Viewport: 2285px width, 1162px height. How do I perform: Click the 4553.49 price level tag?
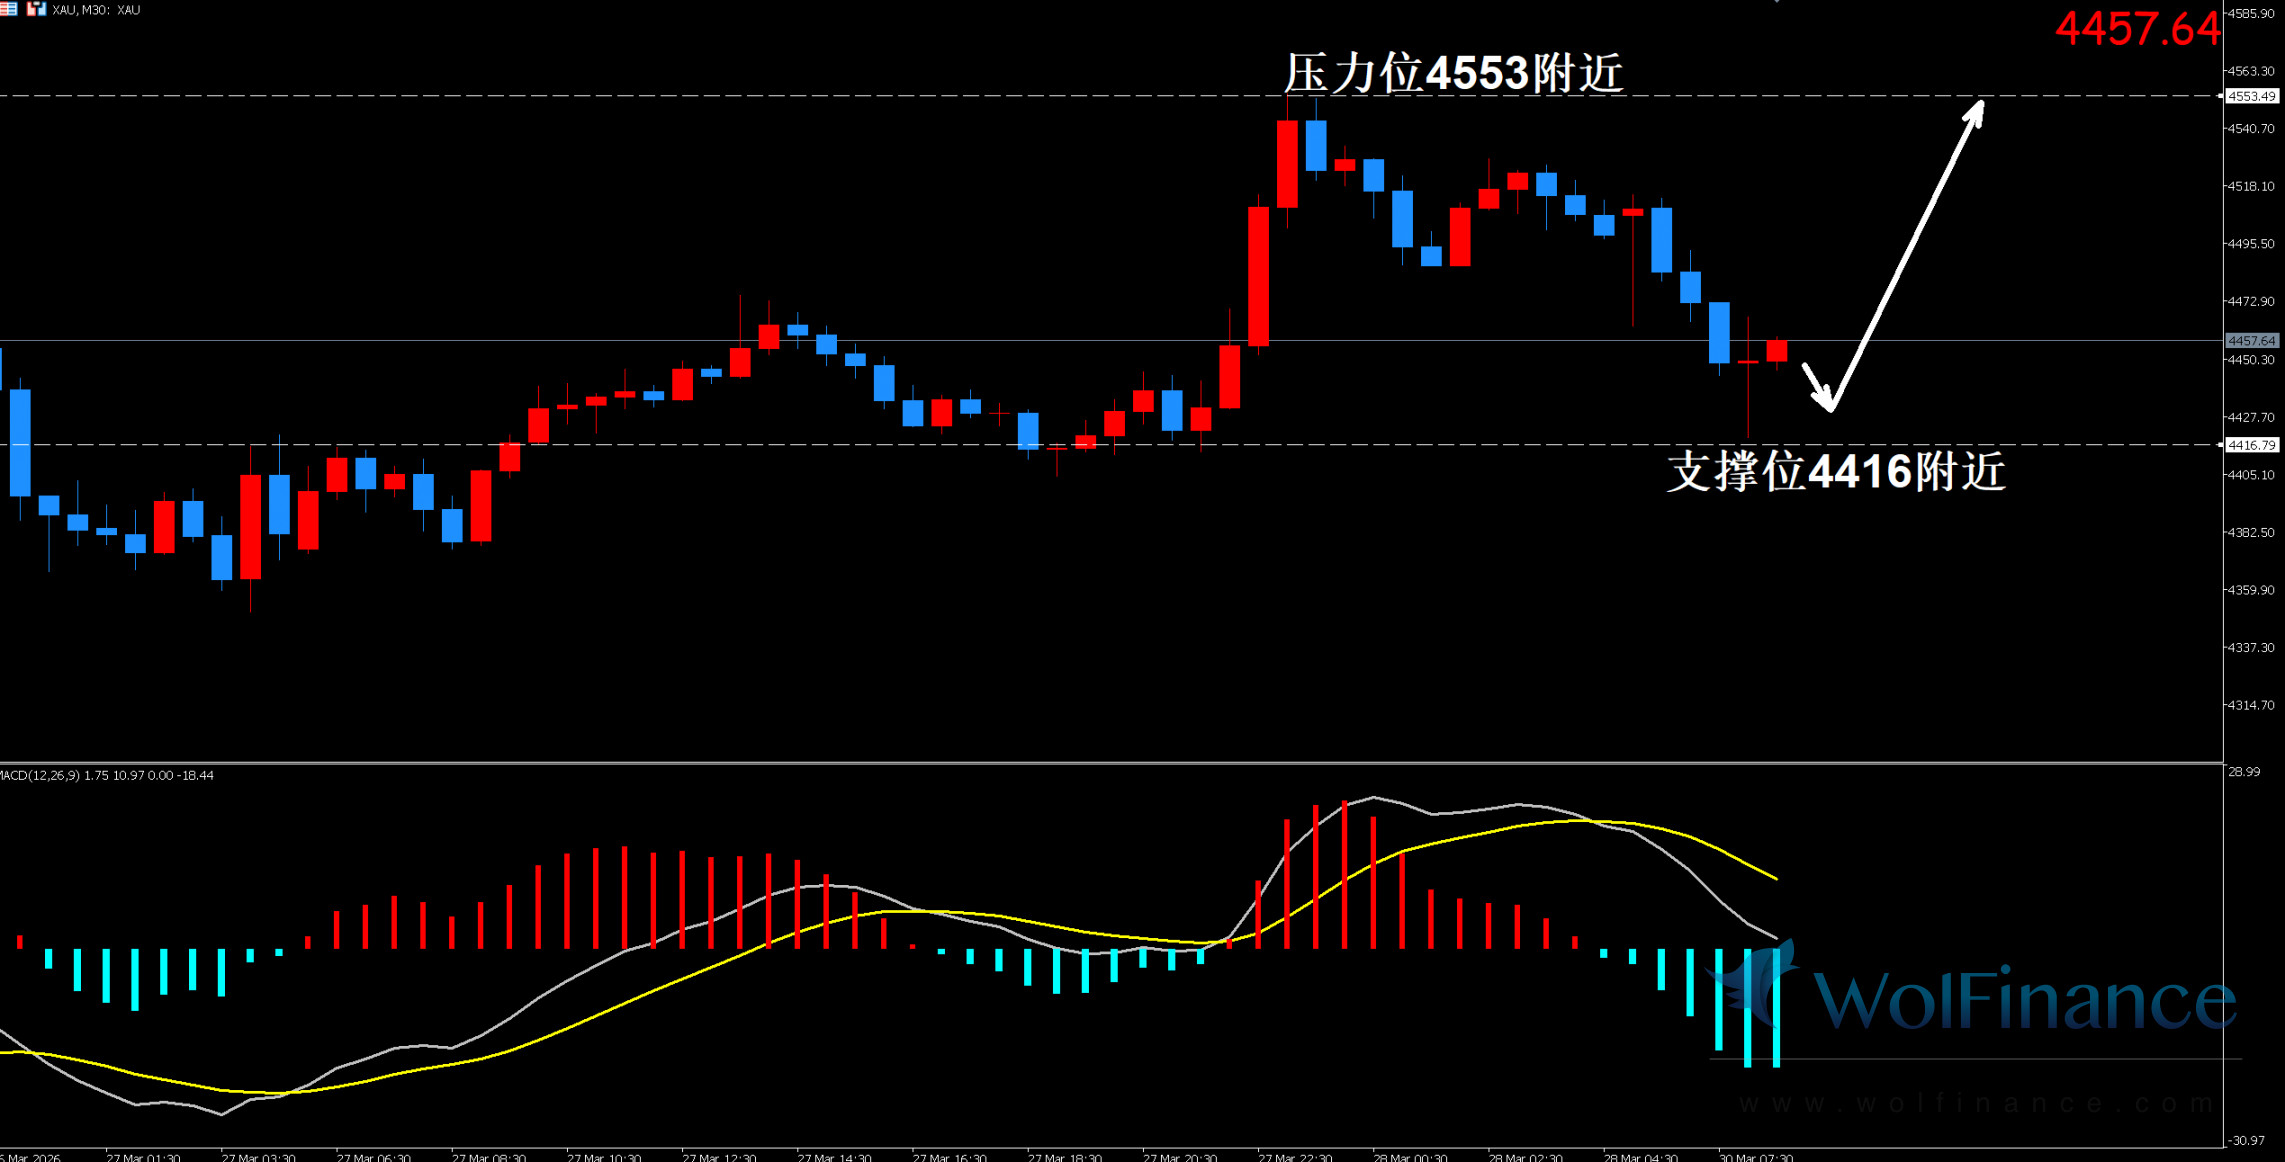(x=2251, y=96)
